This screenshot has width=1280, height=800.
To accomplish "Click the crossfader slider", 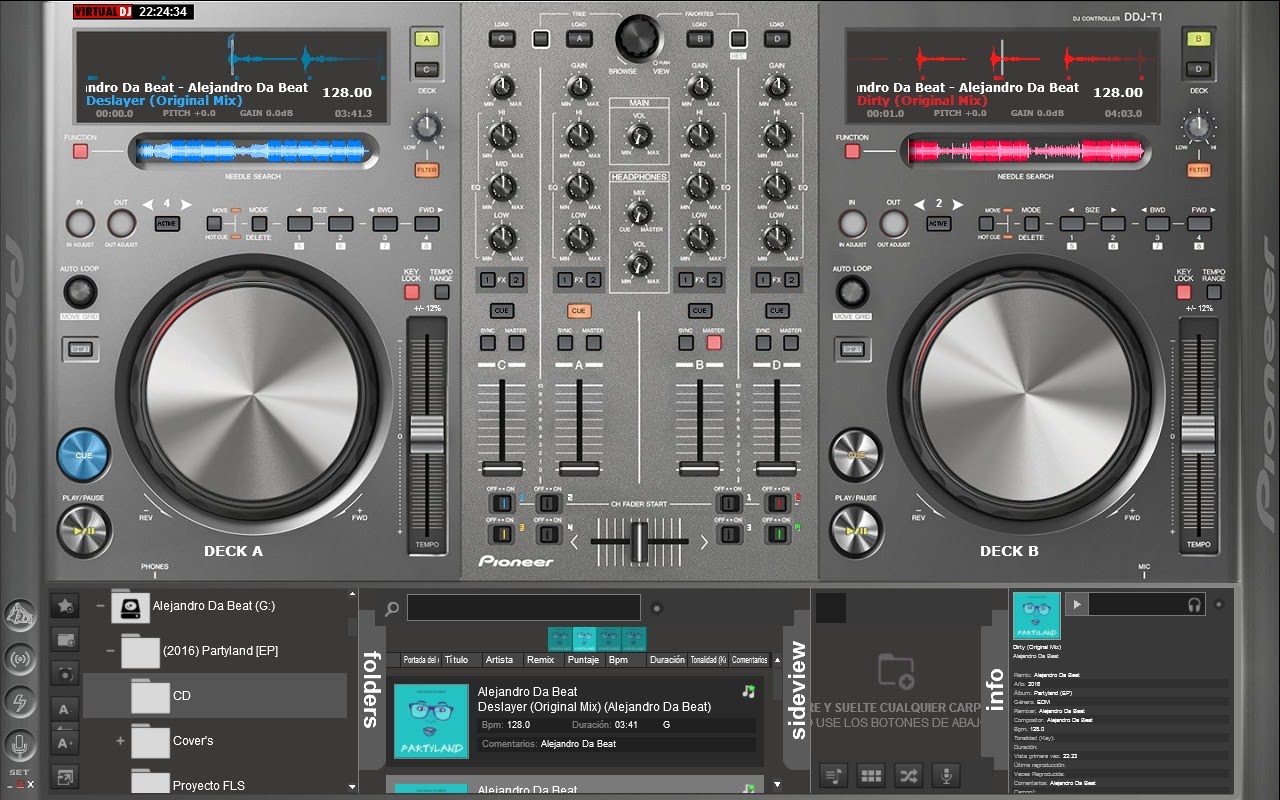I will pos(638,541).
